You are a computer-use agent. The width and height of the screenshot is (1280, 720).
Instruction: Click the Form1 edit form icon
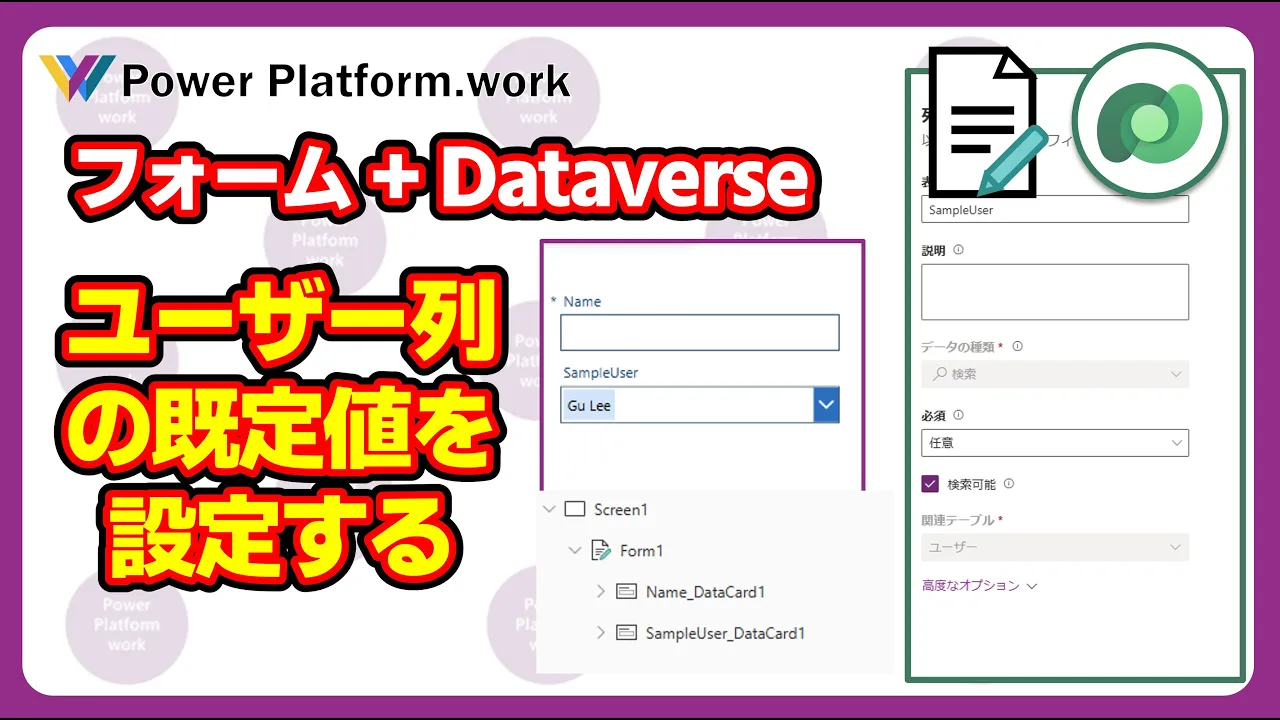(601, 550)
